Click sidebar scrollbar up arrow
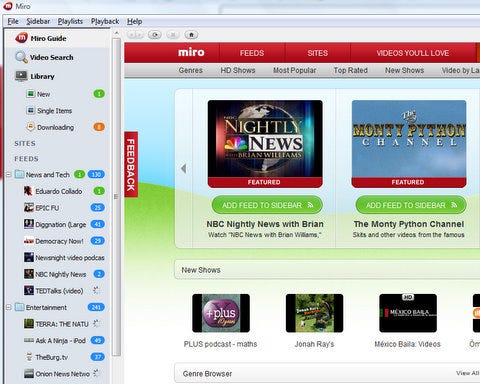The width and height of the screenshot is (480, 384). [116, 33]
